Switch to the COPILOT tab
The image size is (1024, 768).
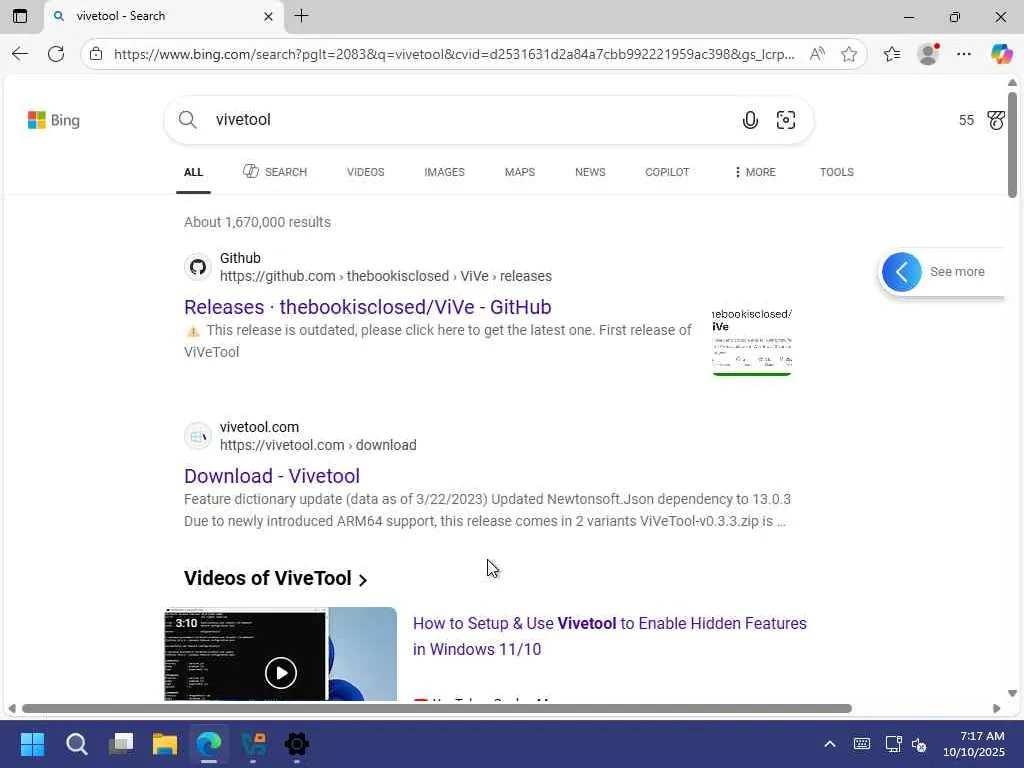click(x=667, y=172)
